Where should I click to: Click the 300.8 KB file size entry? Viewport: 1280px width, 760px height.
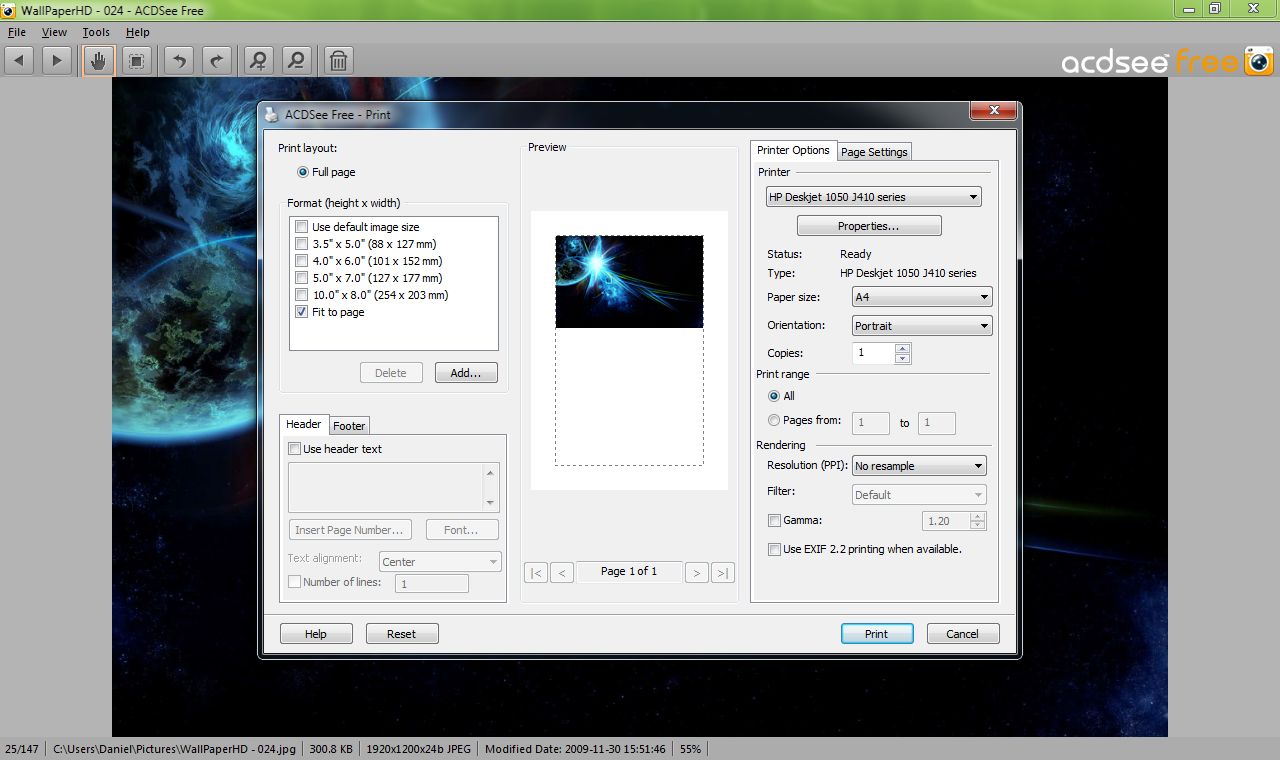pos(331,749)
